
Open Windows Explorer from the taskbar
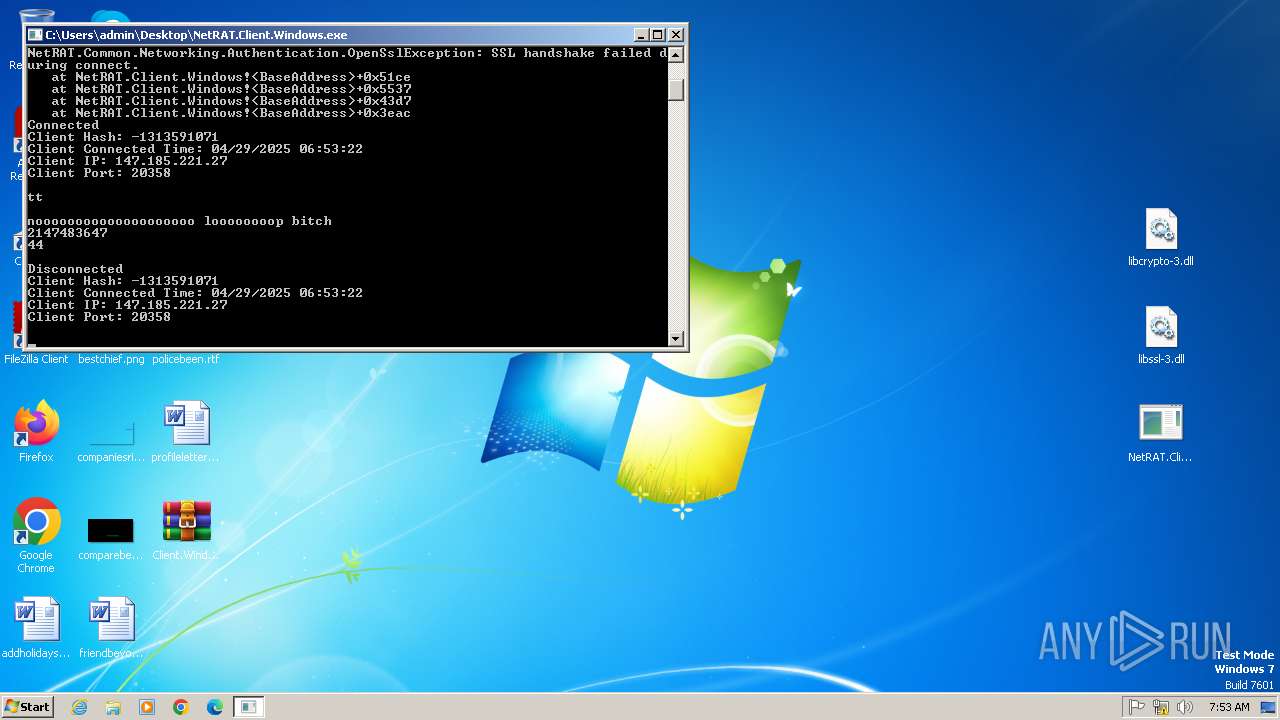click(113, 707)
